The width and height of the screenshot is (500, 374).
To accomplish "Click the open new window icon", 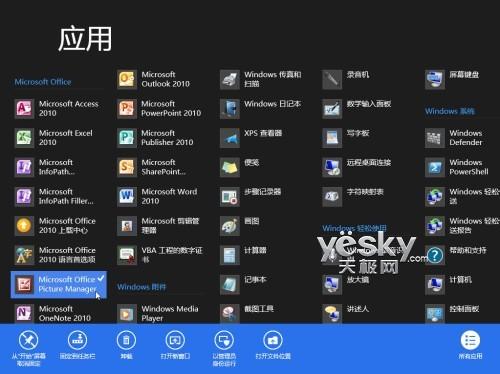I will (175, 340).
